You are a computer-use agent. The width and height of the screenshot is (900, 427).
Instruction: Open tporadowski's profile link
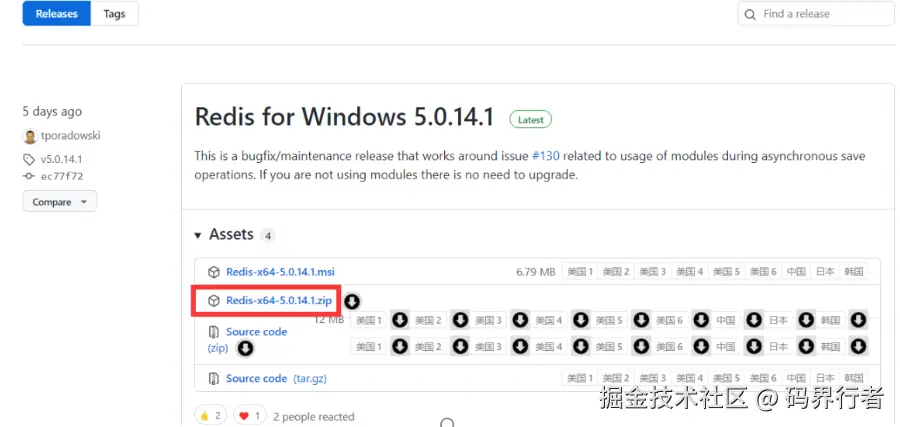71,137
